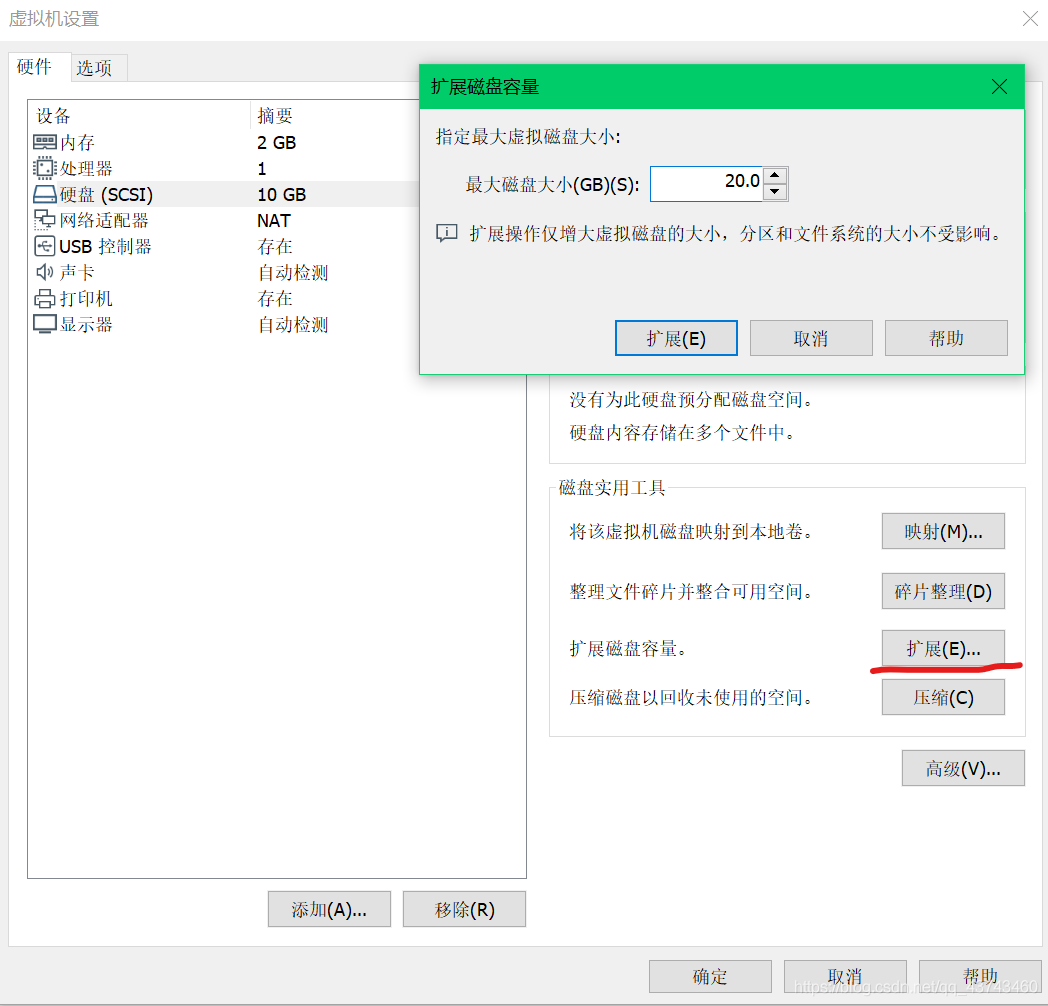Select the 硬盘 (SCSI) disk icon
Viewport: 1048px width, 1006px height.
pyautogui.click(x=44, y=194)
